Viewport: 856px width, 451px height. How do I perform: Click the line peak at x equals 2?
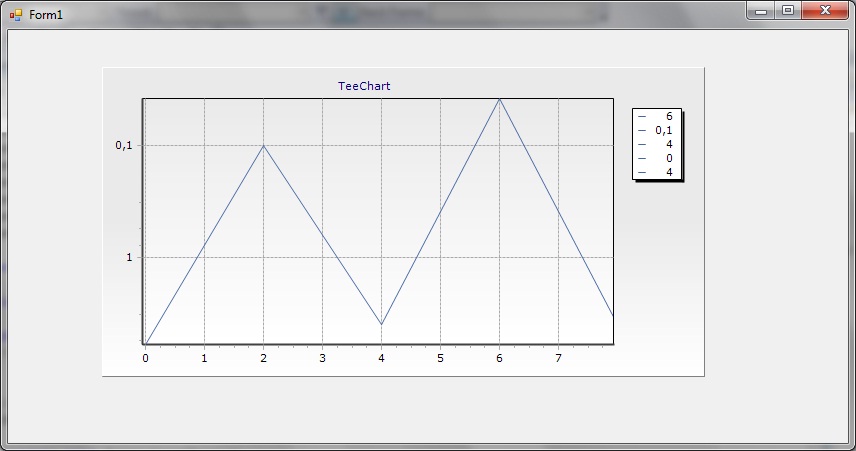263,146
